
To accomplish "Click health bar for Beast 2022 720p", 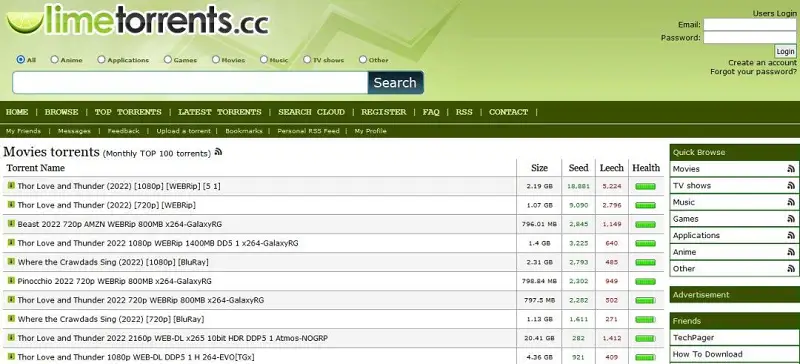I will 645,224.
